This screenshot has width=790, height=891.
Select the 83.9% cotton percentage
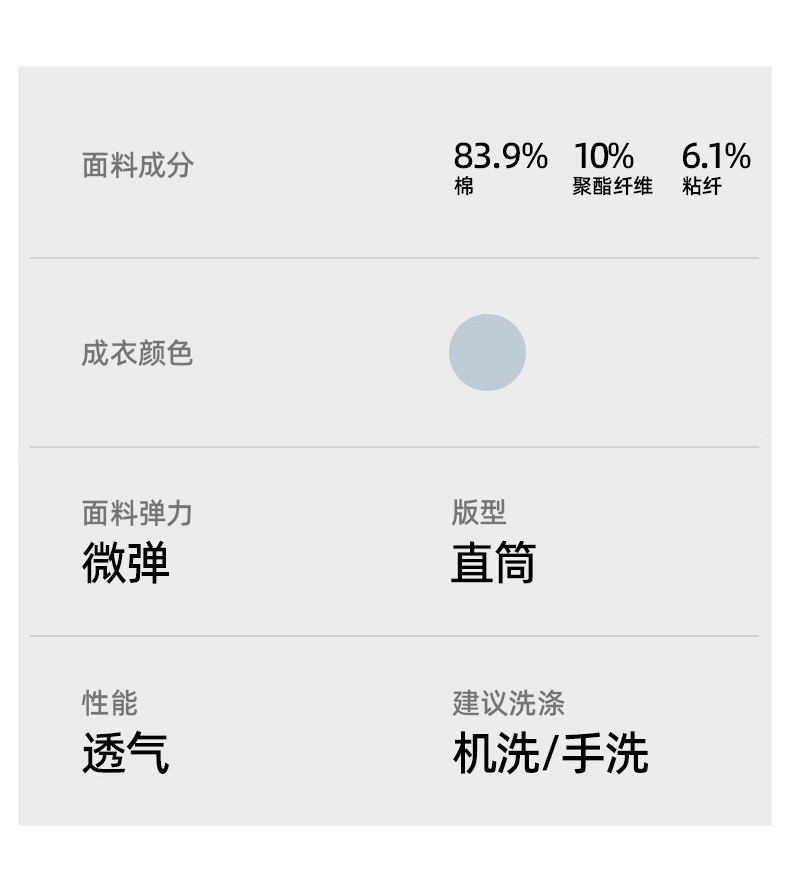pos(500,156)
